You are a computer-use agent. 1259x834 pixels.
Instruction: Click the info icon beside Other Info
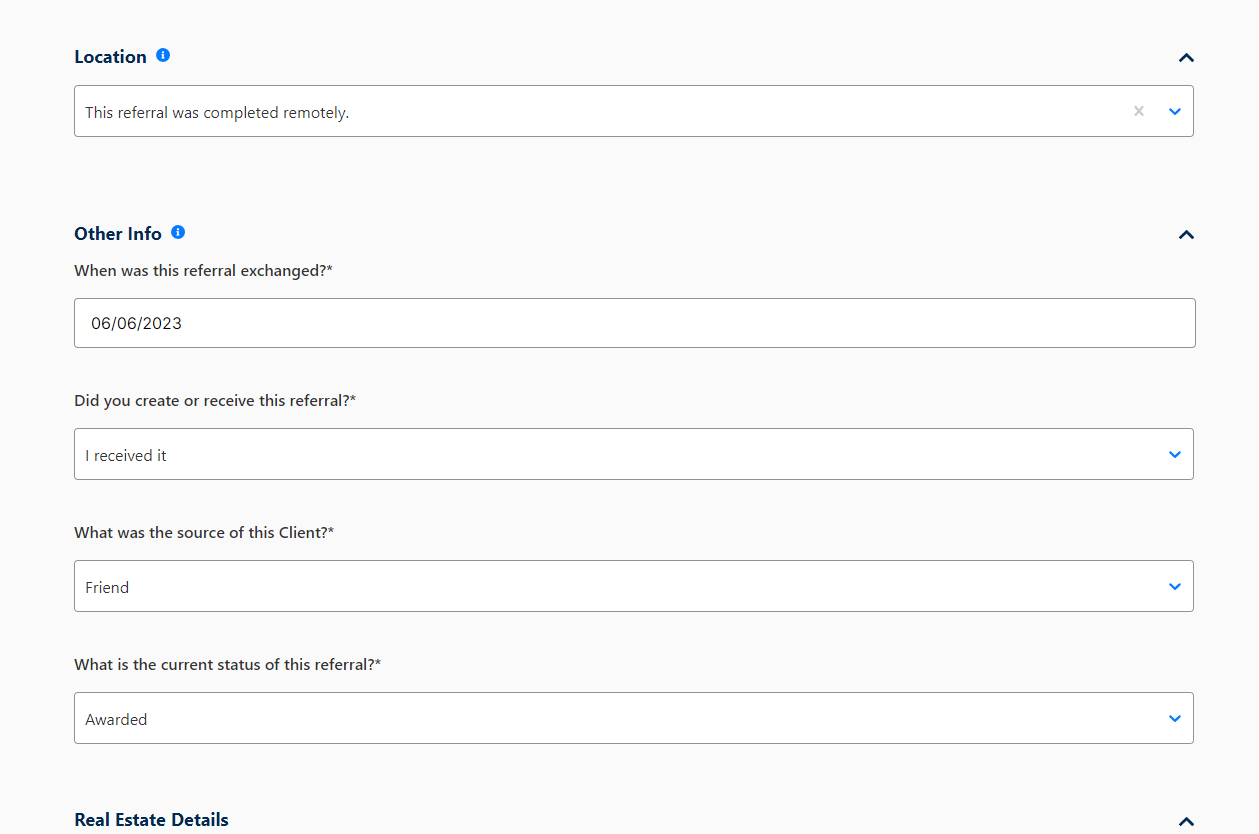click(178, 232)
